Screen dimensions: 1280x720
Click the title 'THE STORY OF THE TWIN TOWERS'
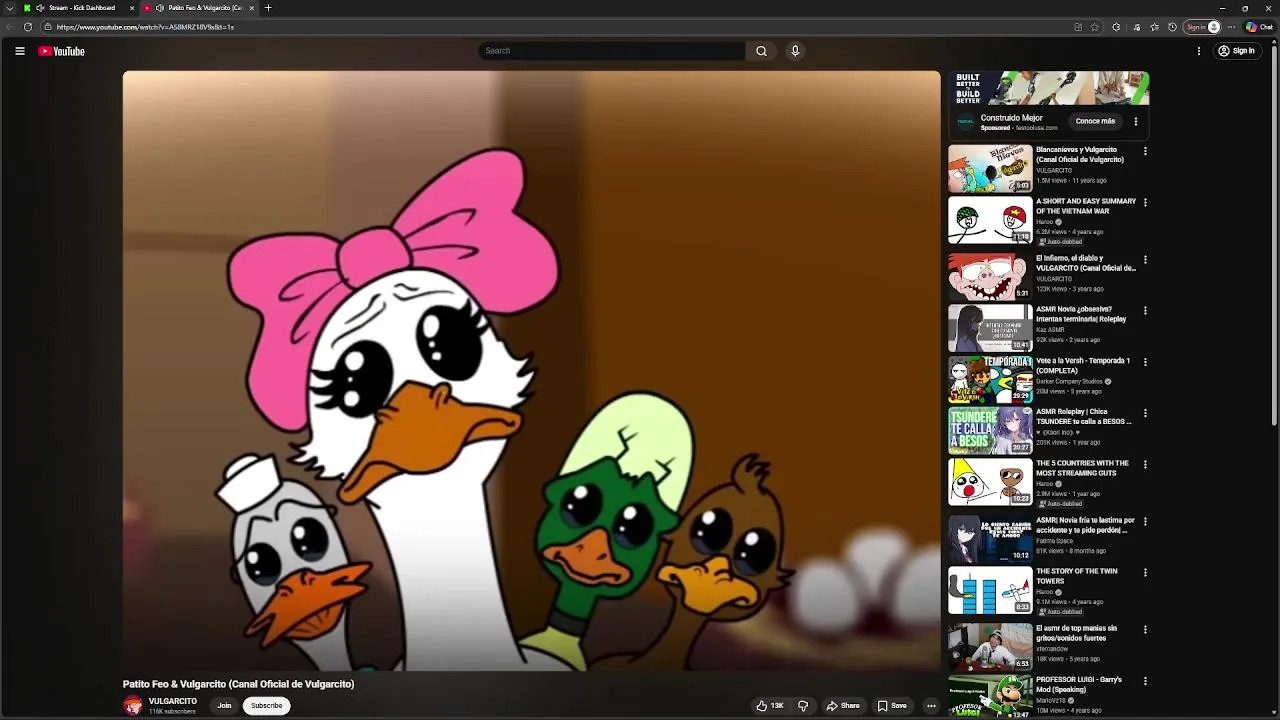tap(1076, 575)
